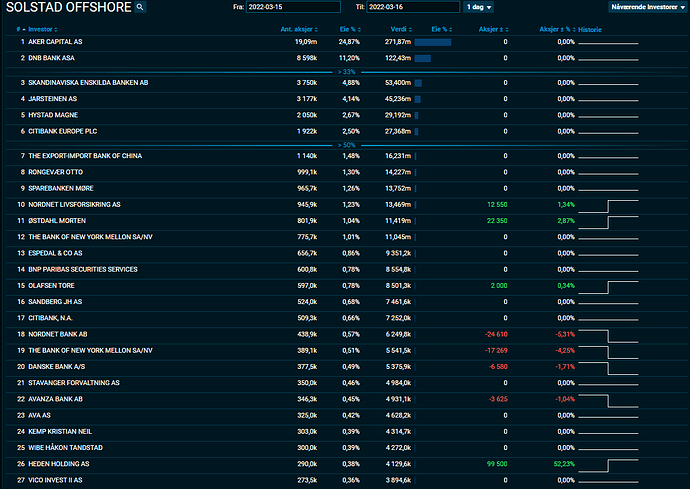Select investor AKER CAPITAL AS
The image size is (690, 489).
55,42
